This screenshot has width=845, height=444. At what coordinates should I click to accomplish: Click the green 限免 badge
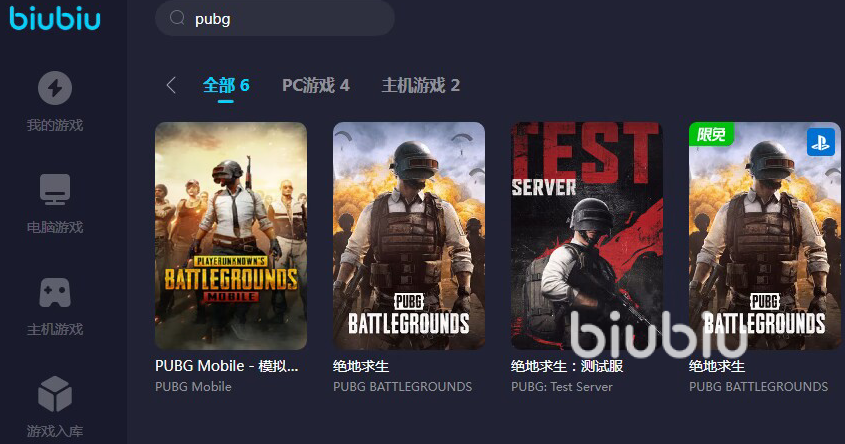pos(711,134)
